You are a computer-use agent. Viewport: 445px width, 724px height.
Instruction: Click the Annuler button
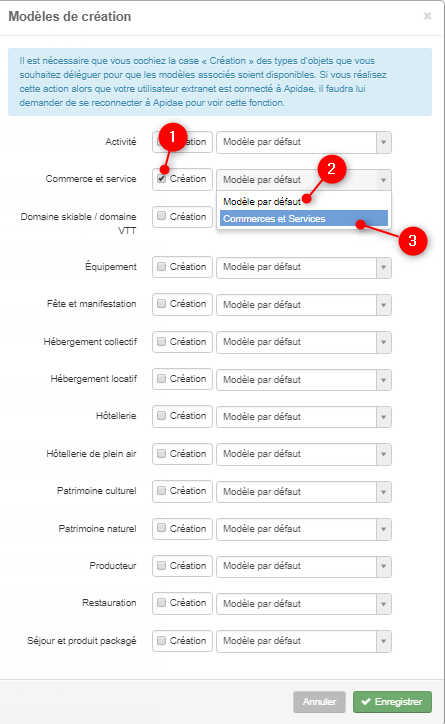pos(319,702)
